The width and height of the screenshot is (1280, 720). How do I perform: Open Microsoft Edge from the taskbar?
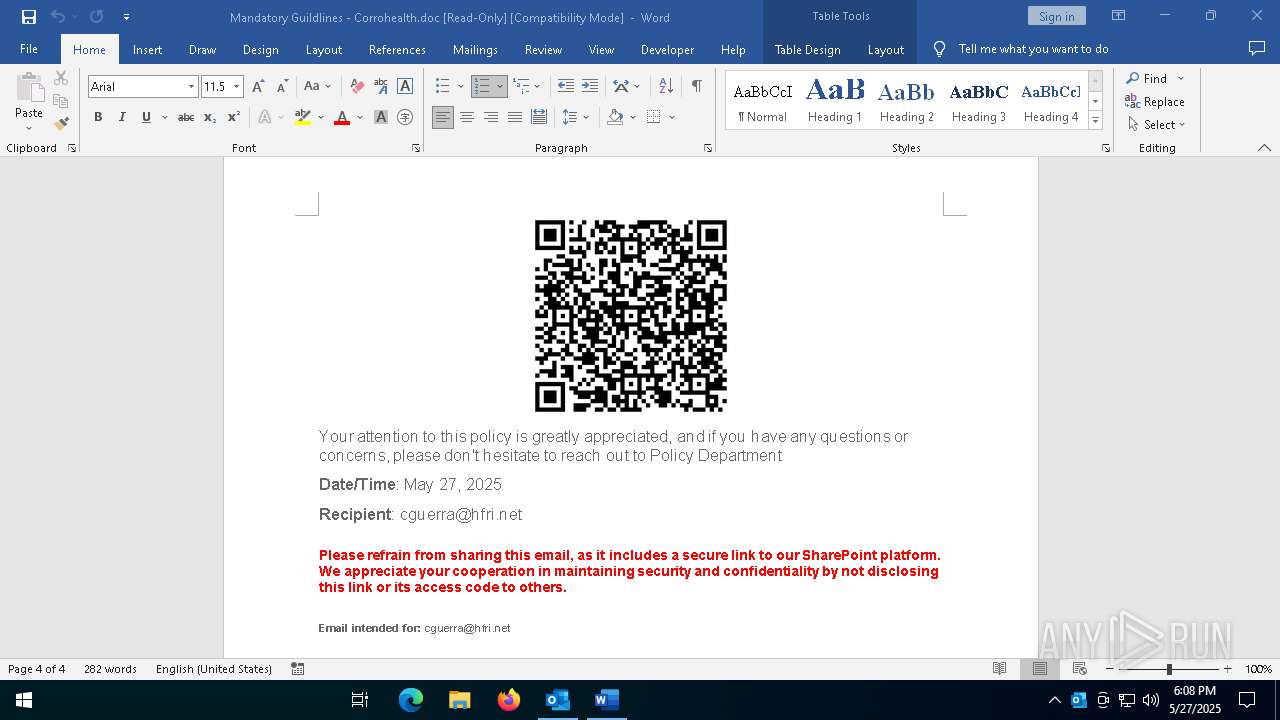[x=411, y=700]
